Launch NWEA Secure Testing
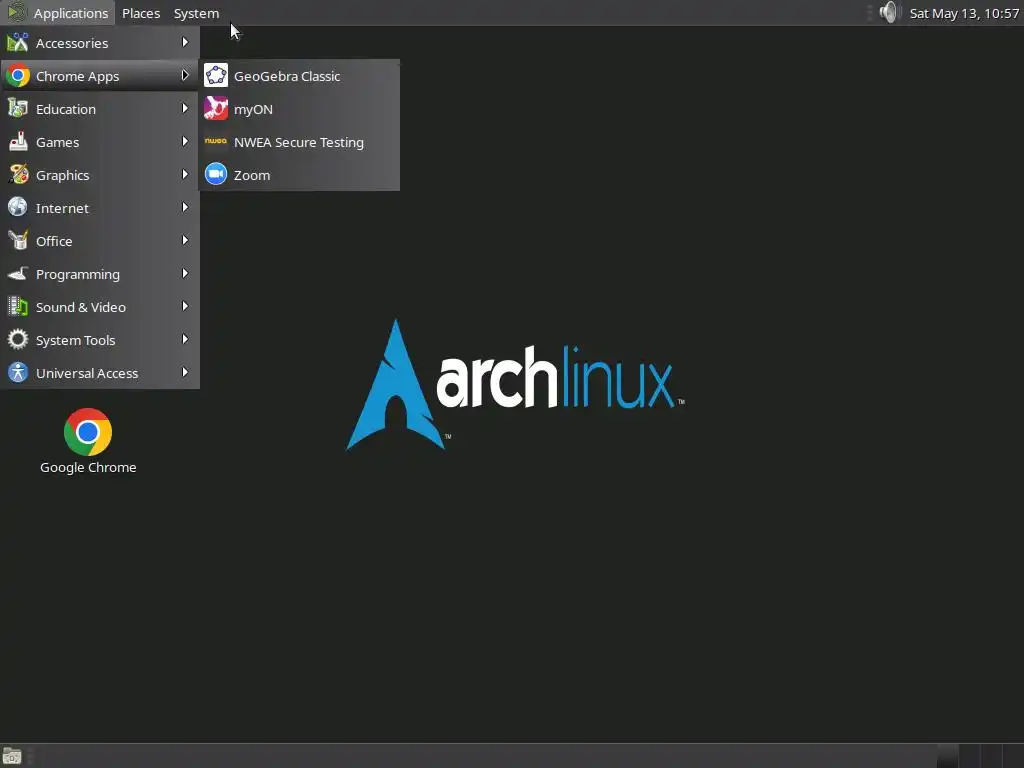 click(299, 142)
